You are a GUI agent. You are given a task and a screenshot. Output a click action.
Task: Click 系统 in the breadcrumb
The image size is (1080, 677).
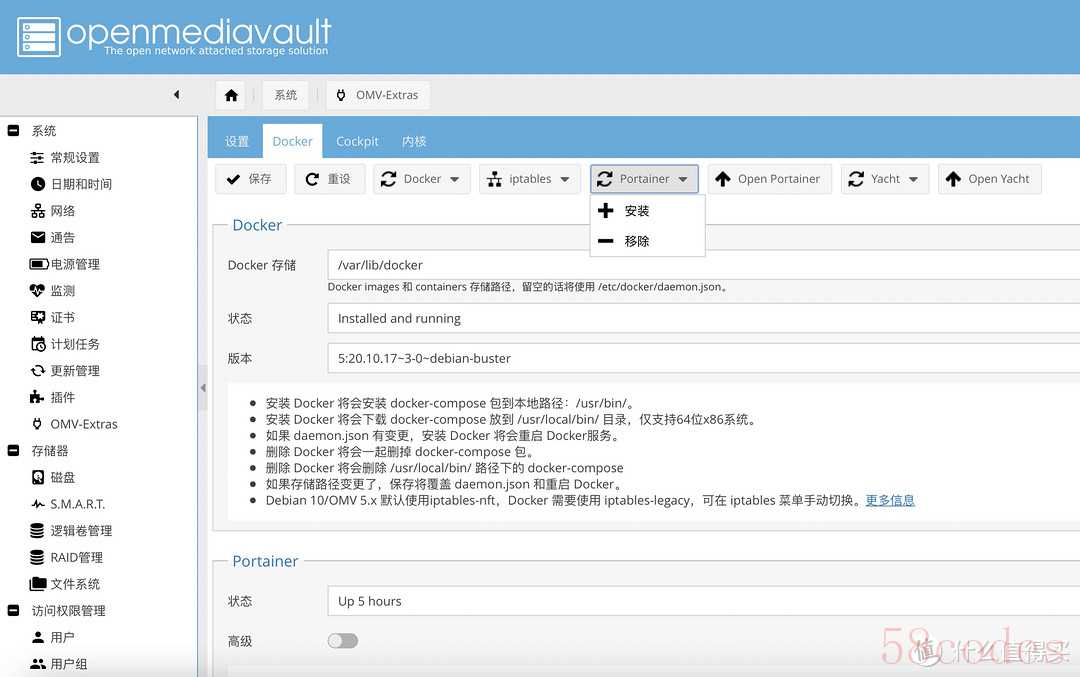(x=285, y=95)
